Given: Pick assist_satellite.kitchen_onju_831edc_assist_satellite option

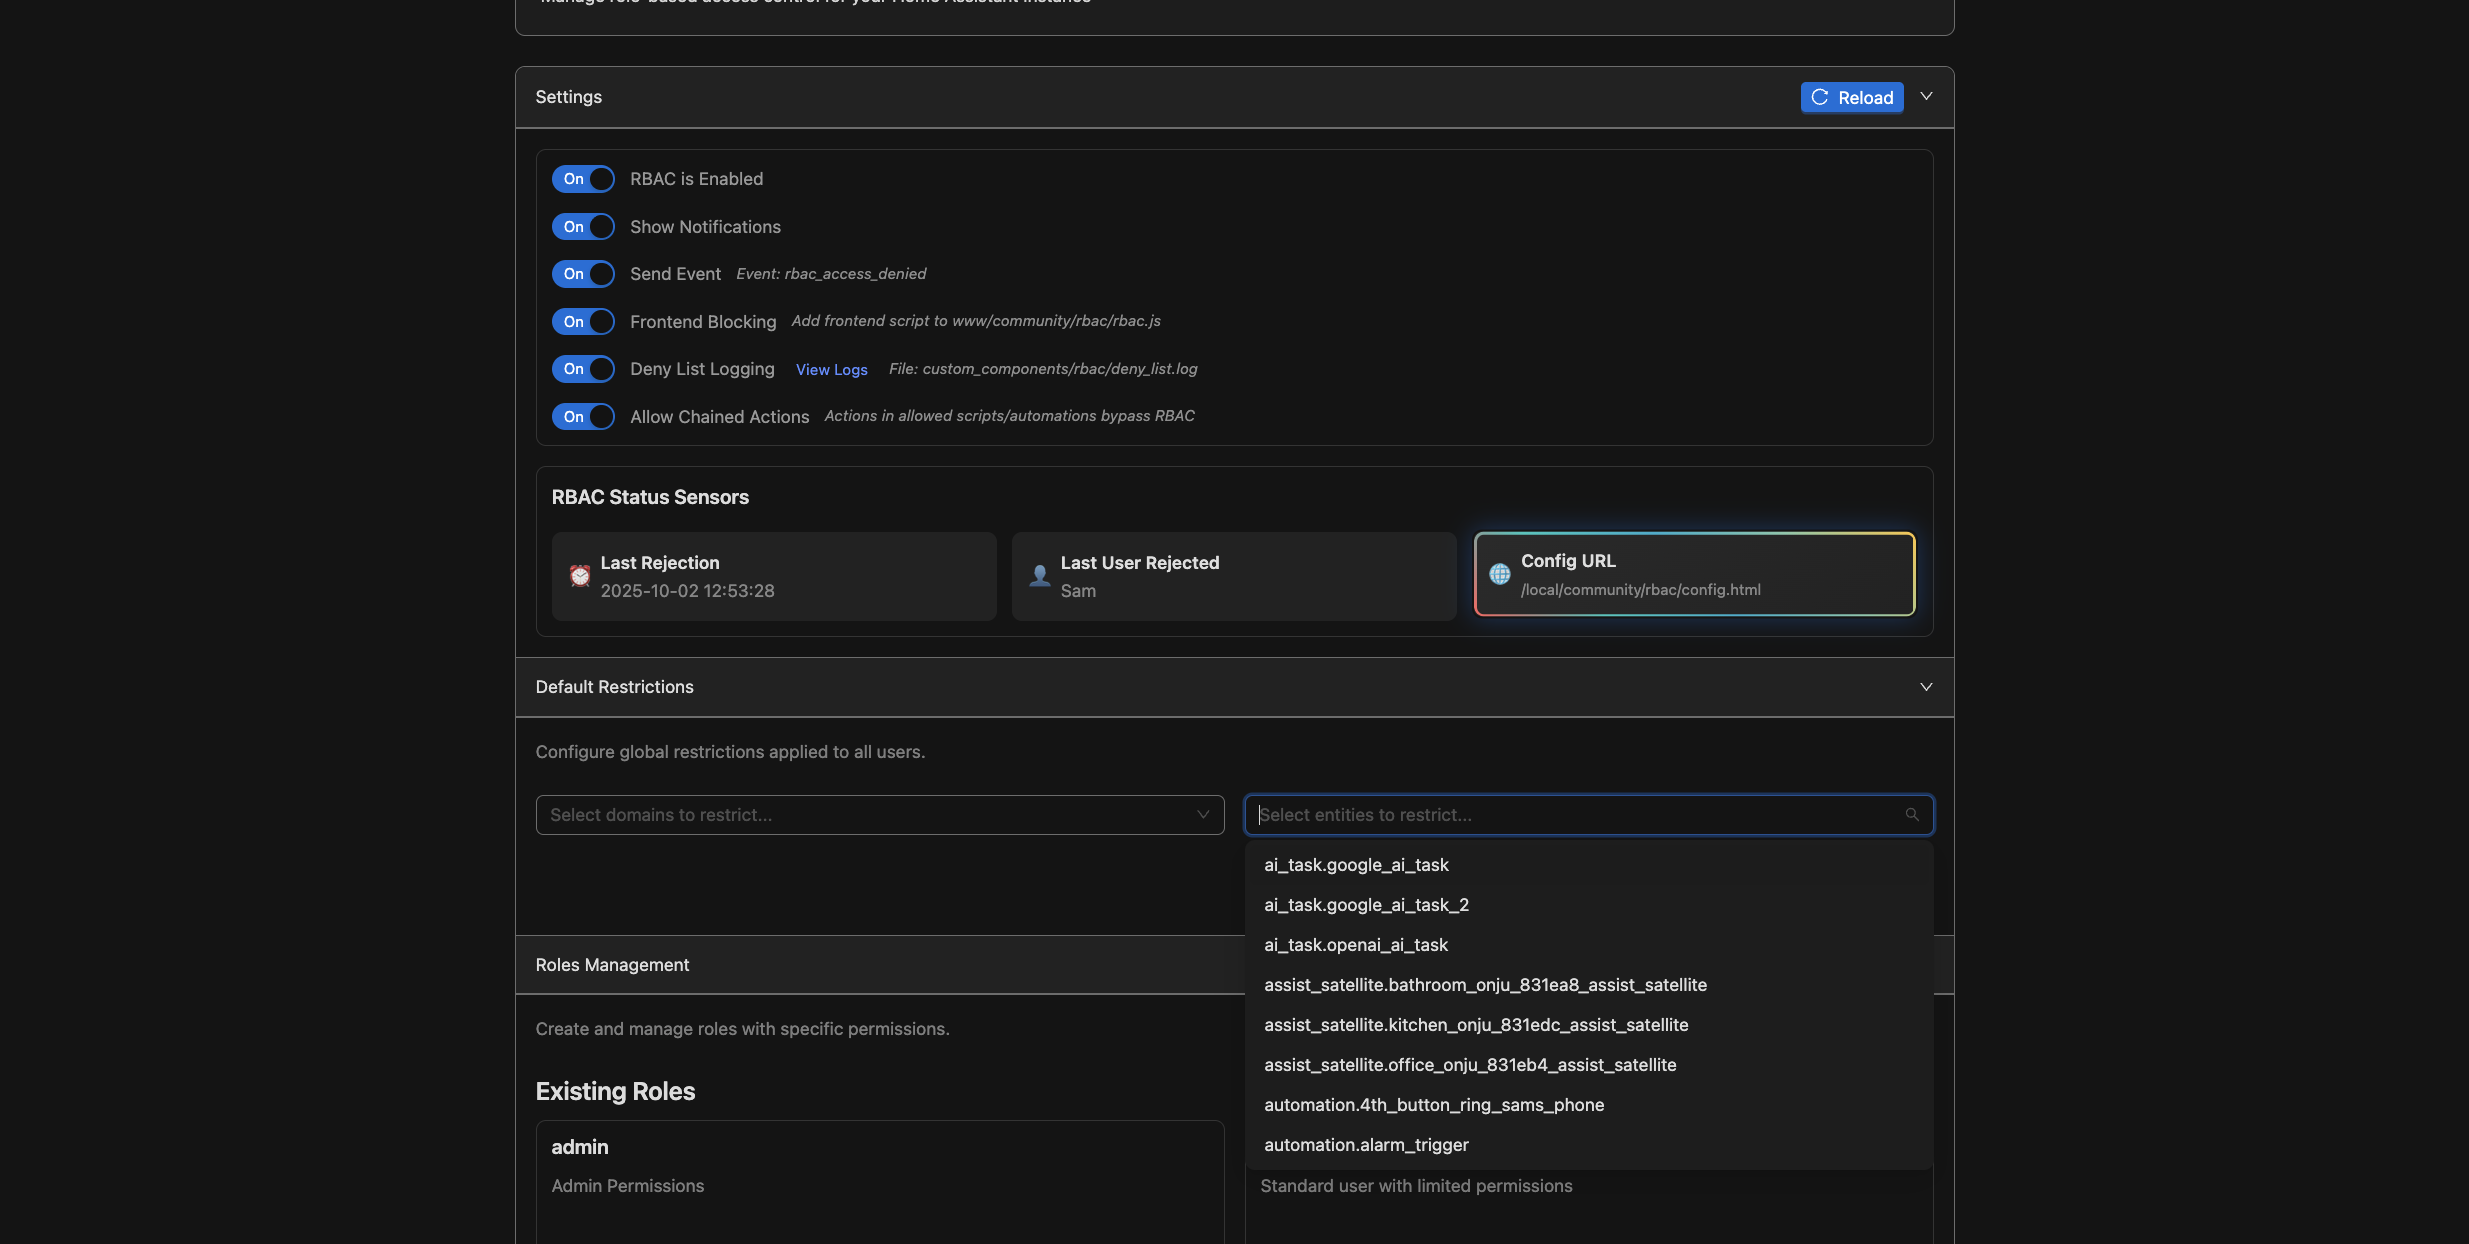Looking at the screenshot, I should tap(1476, 1025).
